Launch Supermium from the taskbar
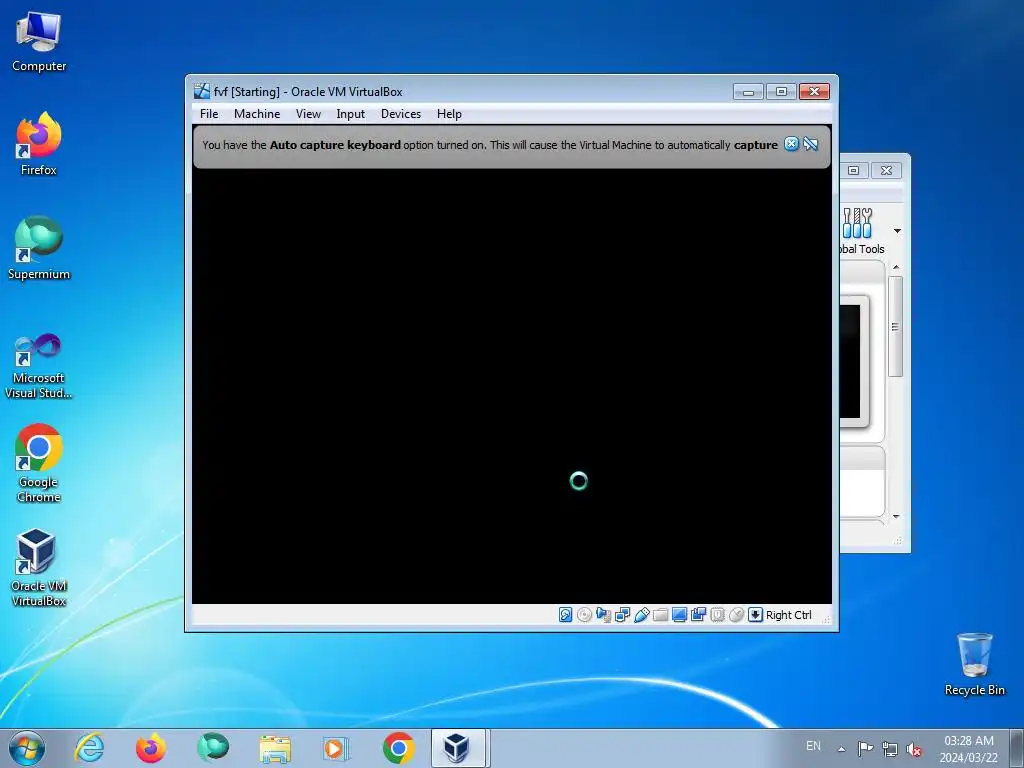 [213, 748]
